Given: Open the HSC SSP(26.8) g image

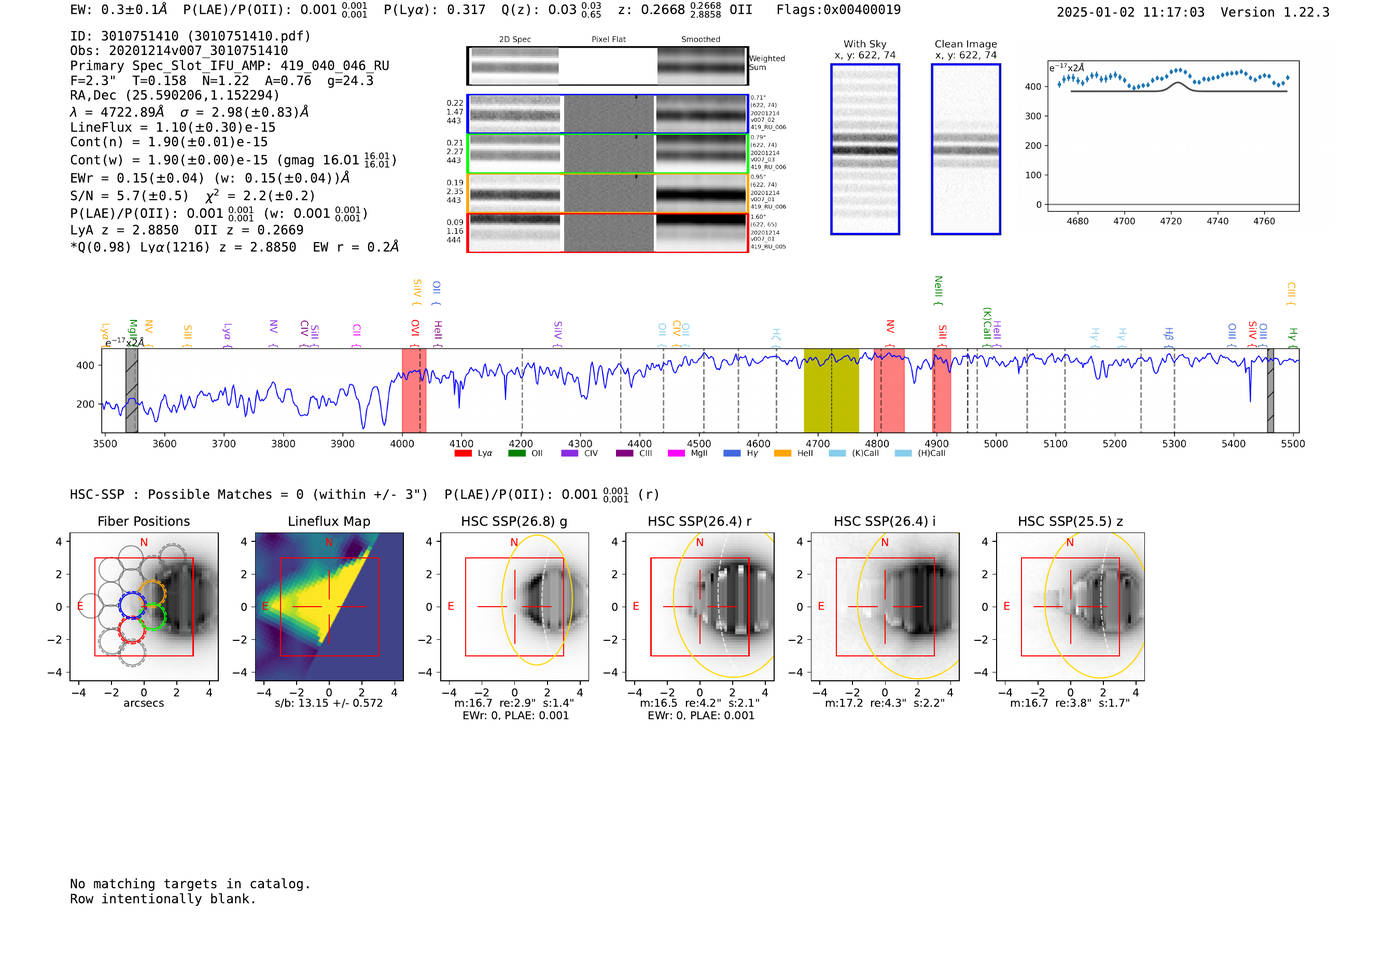Looking at the screenshot, I should (x=514, y=607).
